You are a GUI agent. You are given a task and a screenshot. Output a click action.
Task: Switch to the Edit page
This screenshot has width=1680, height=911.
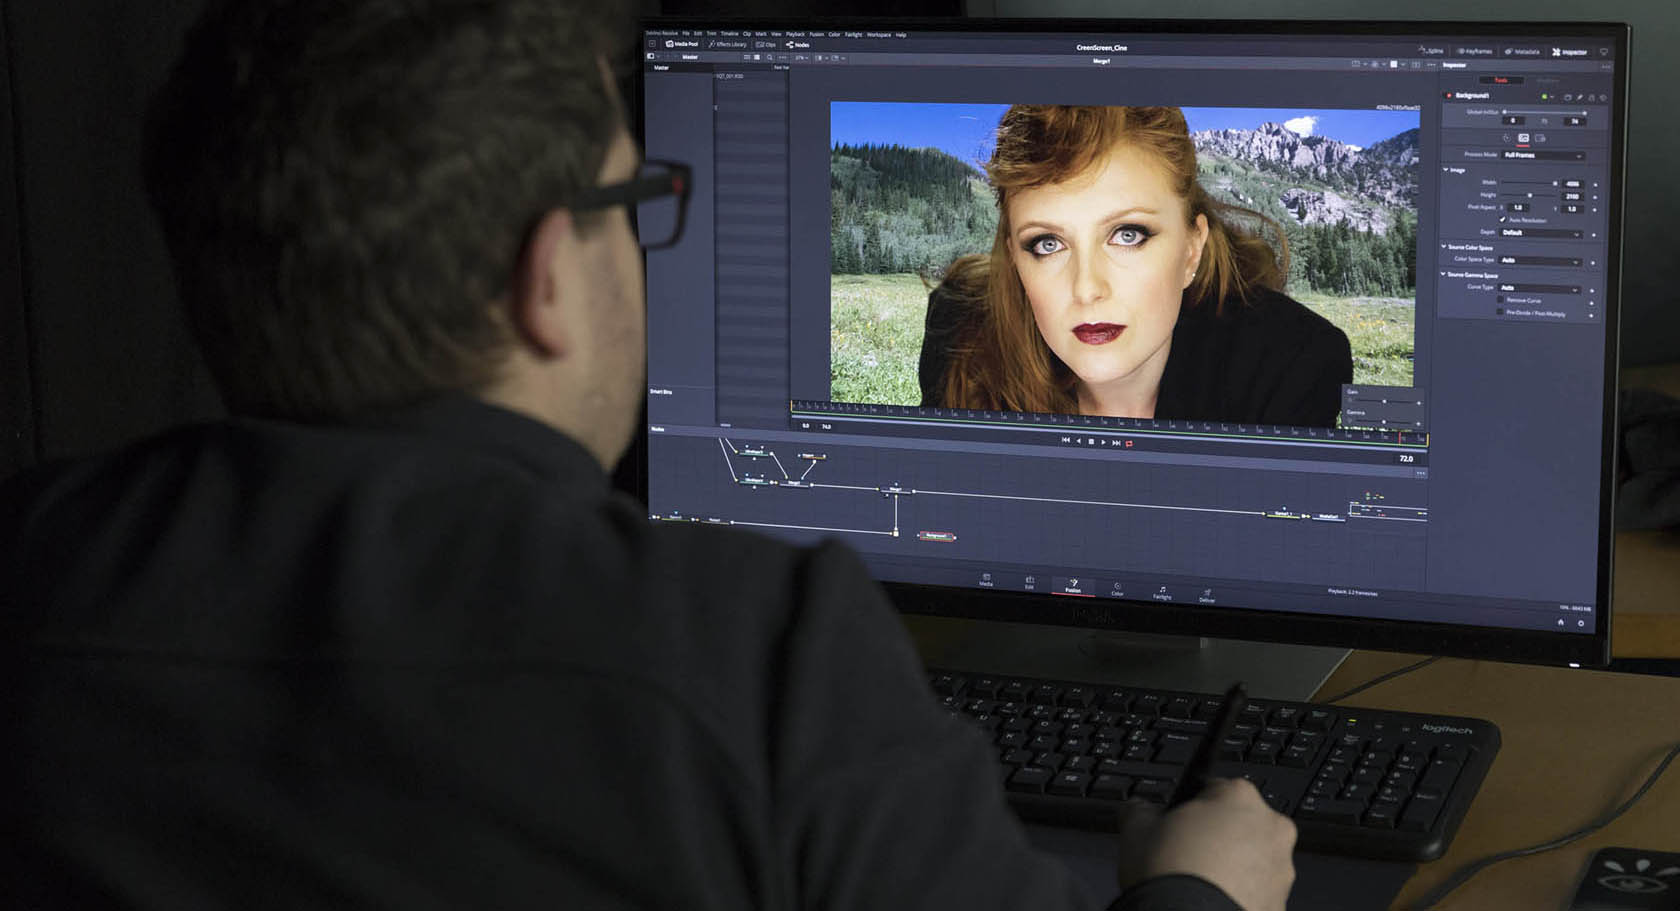1029,583
